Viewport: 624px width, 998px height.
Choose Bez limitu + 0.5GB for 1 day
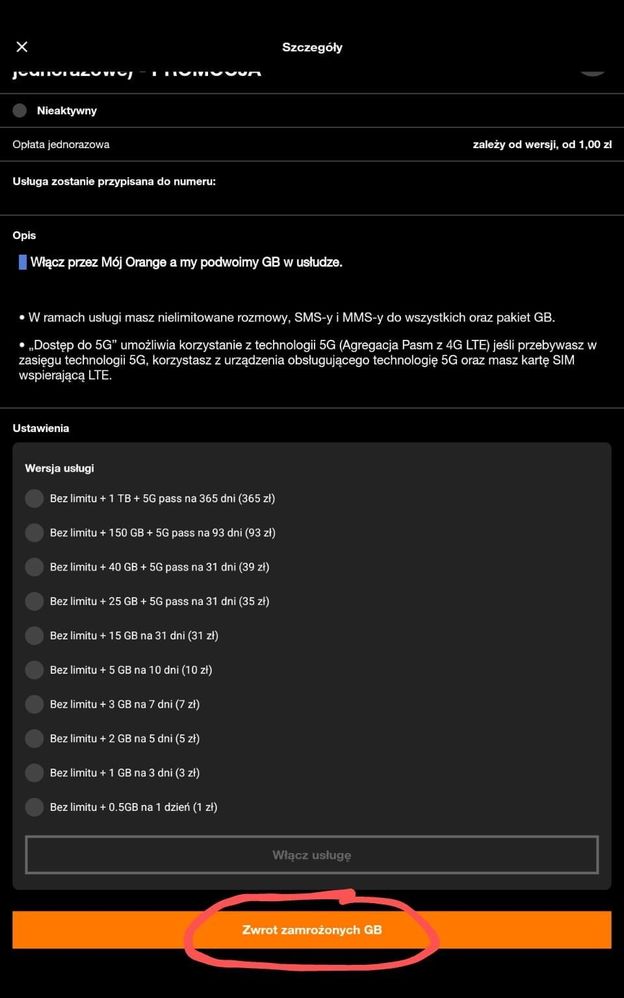click(x=34, y=807)
